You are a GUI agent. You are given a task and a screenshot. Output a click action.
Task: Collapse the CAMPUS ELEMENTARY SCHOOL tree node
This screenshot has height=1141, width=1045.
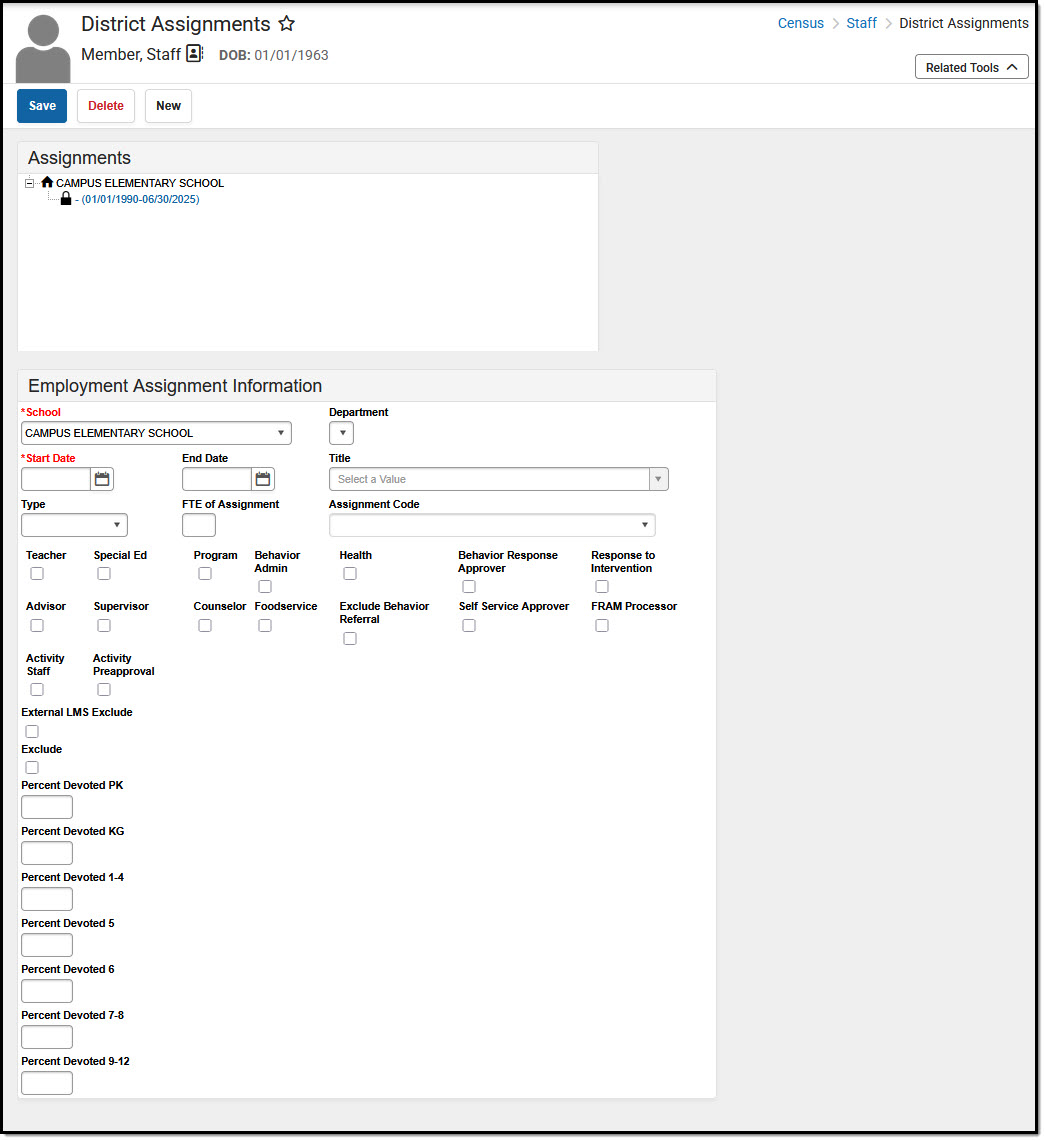tap(28, 182)
